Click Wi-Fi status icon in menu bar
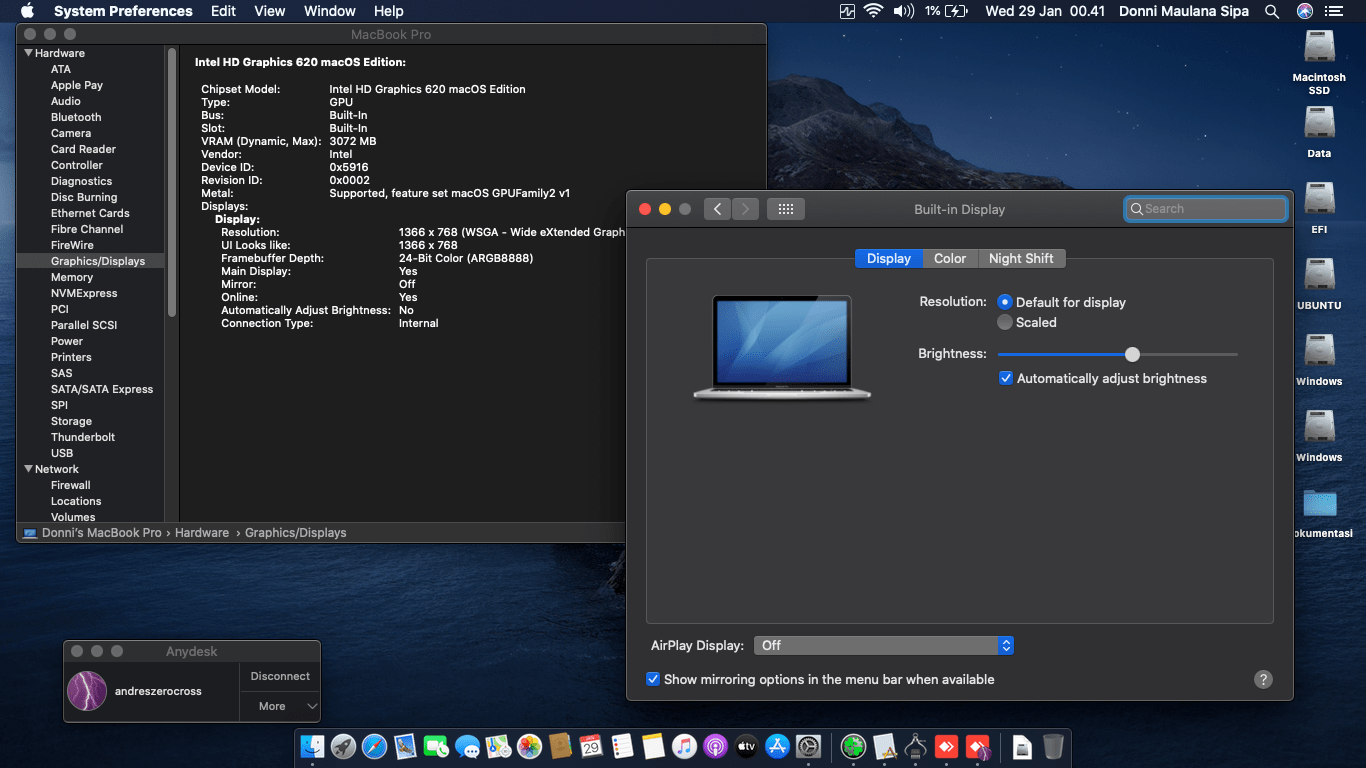The width and height of the screenshot is (1366, 768). [873, 11]
